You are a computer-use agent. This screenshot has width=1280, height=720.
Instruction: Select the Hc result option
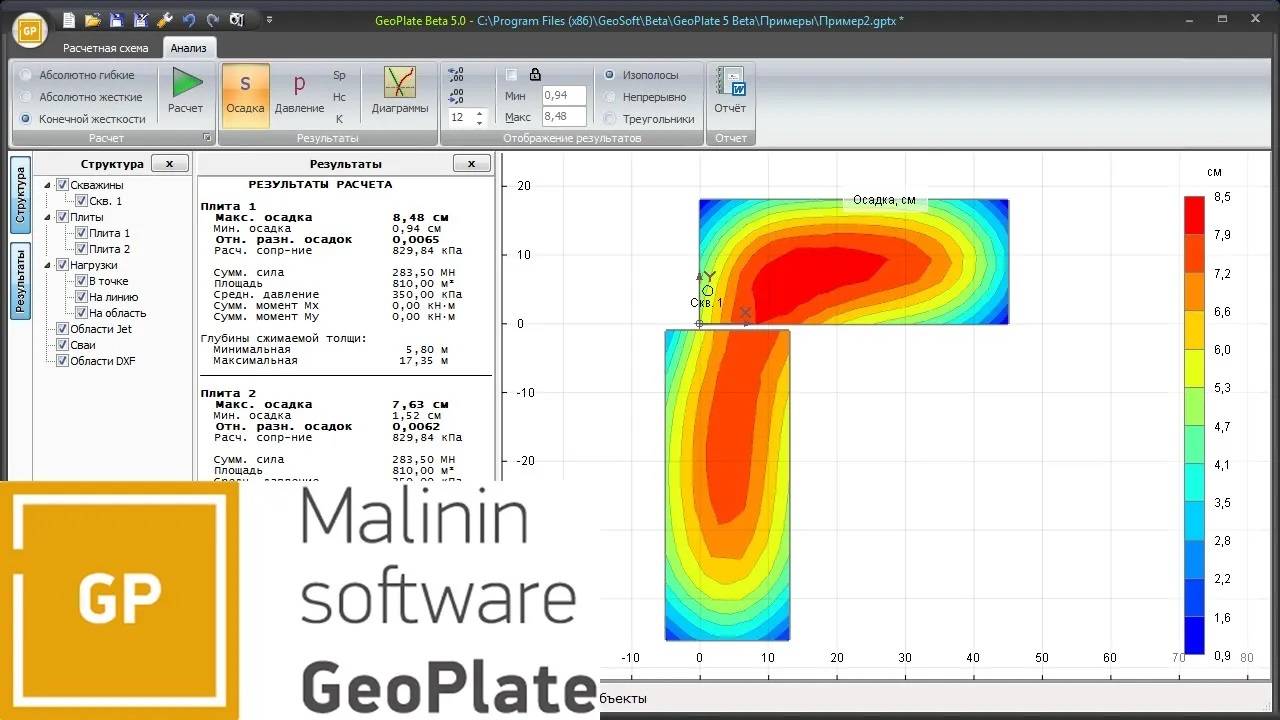coord(339,97)
